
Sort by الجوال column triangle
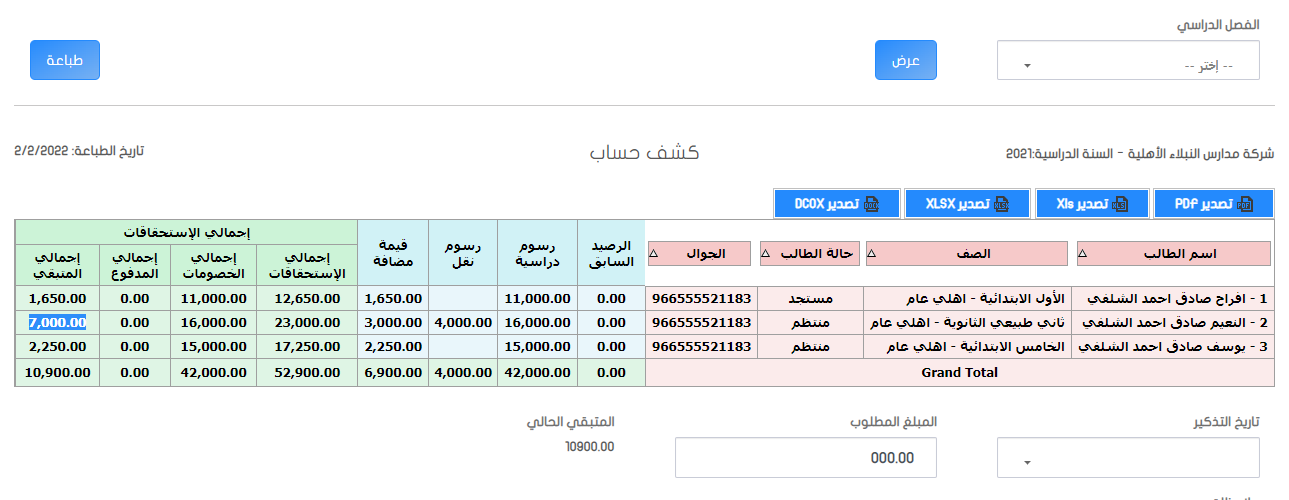point(654,254)
